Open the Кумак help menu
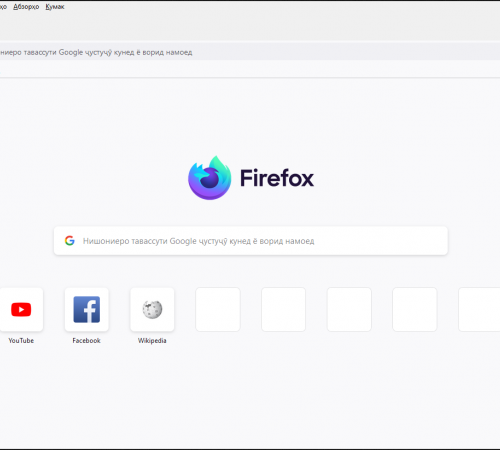This screenshot has width=500, height=450. [55, 7]
